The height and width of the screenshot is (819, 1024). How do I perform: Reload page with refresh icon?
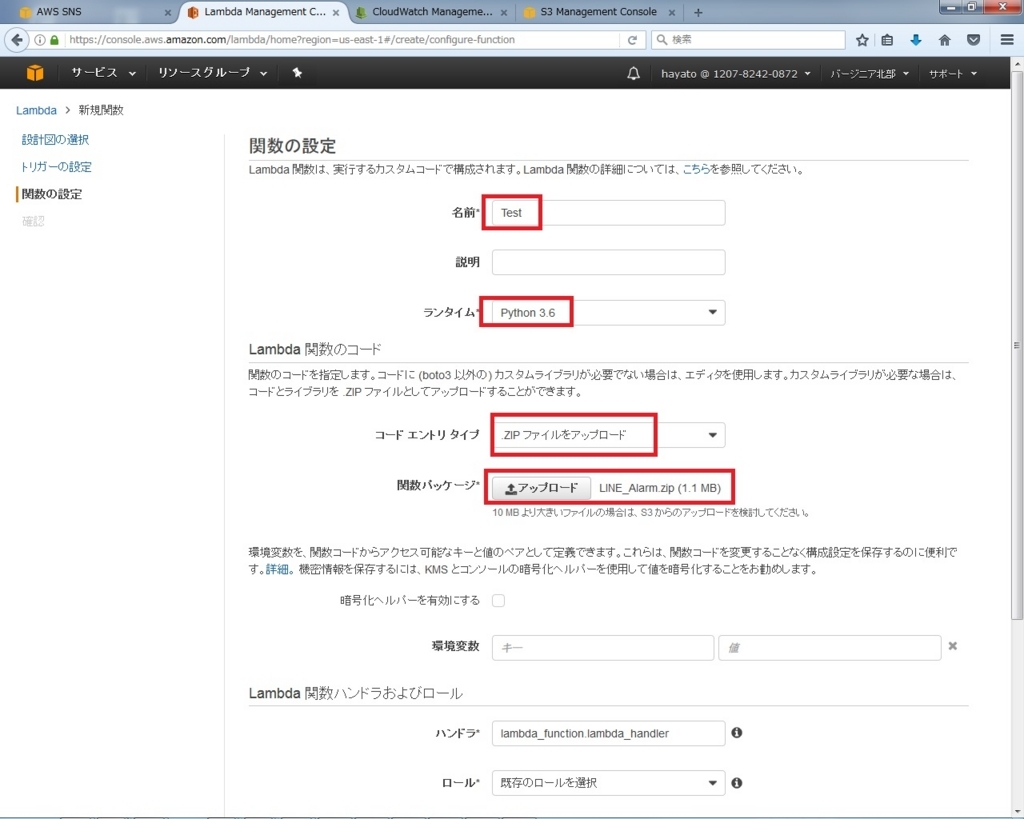click(632, 40)
